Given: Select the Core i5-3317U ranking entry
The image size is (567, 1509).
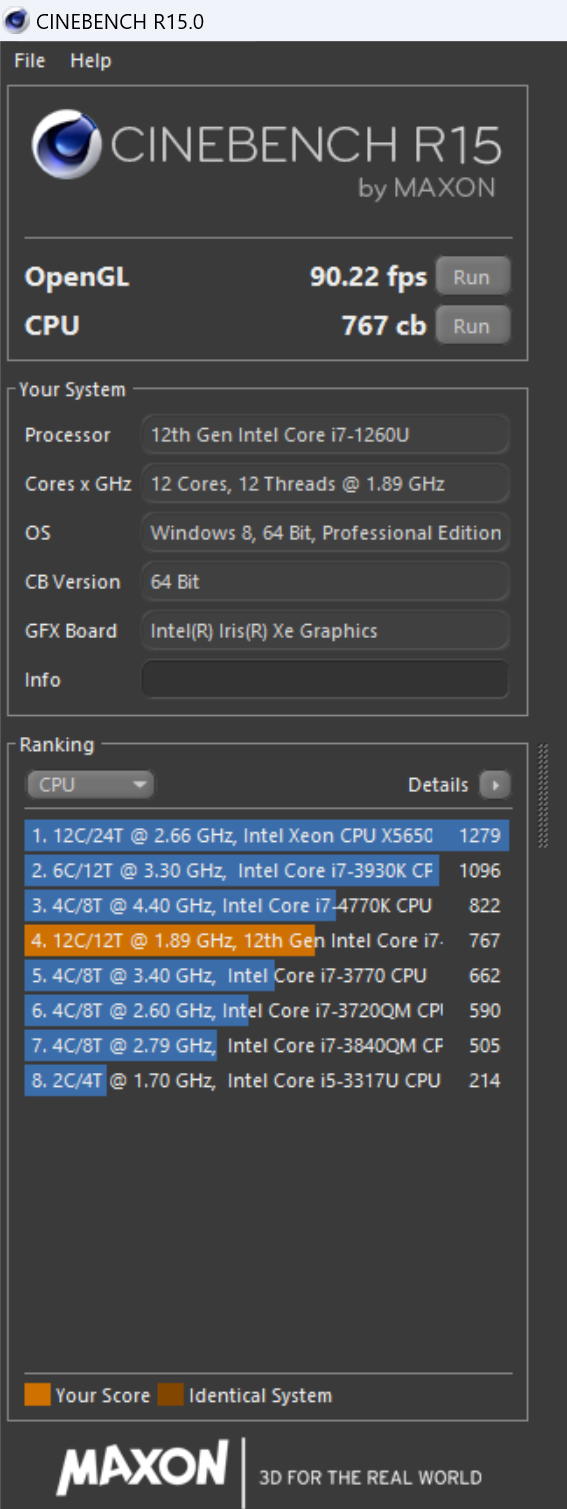Looking at the screenshot, I should click(x=267, y=1081).
